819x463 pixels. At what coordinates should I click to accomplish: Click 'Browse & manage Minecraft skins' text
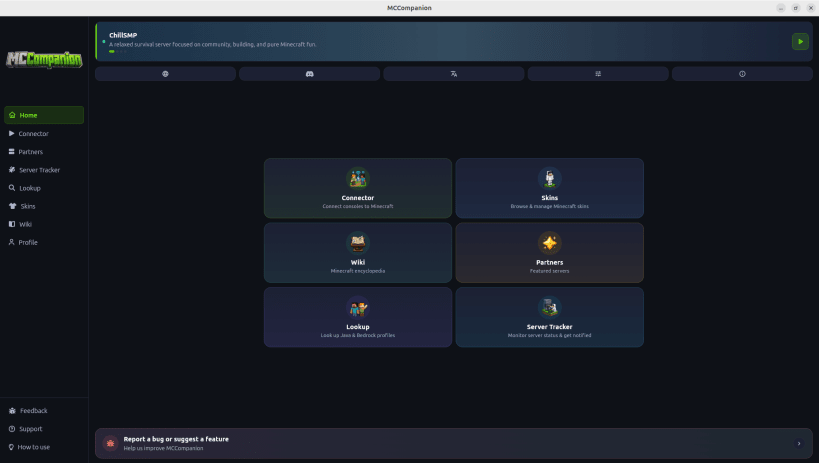tap(549, 206)
